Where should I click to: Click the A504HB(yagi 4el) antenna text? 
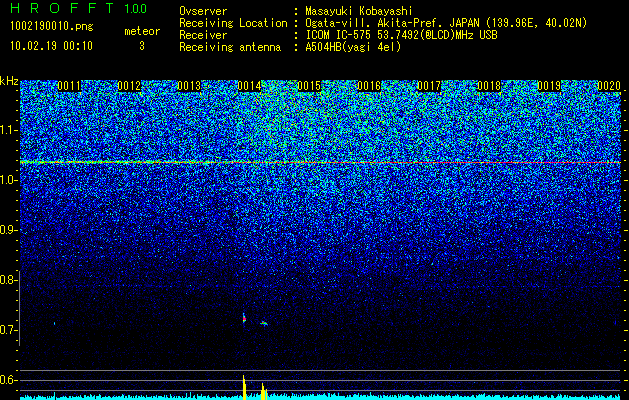353,47
